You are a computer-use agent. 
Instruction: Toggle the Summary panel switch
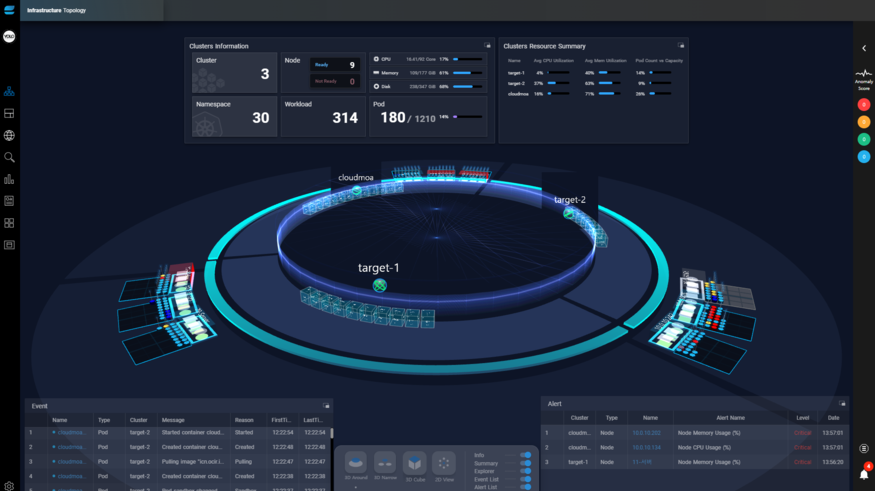tap(526, 463)
